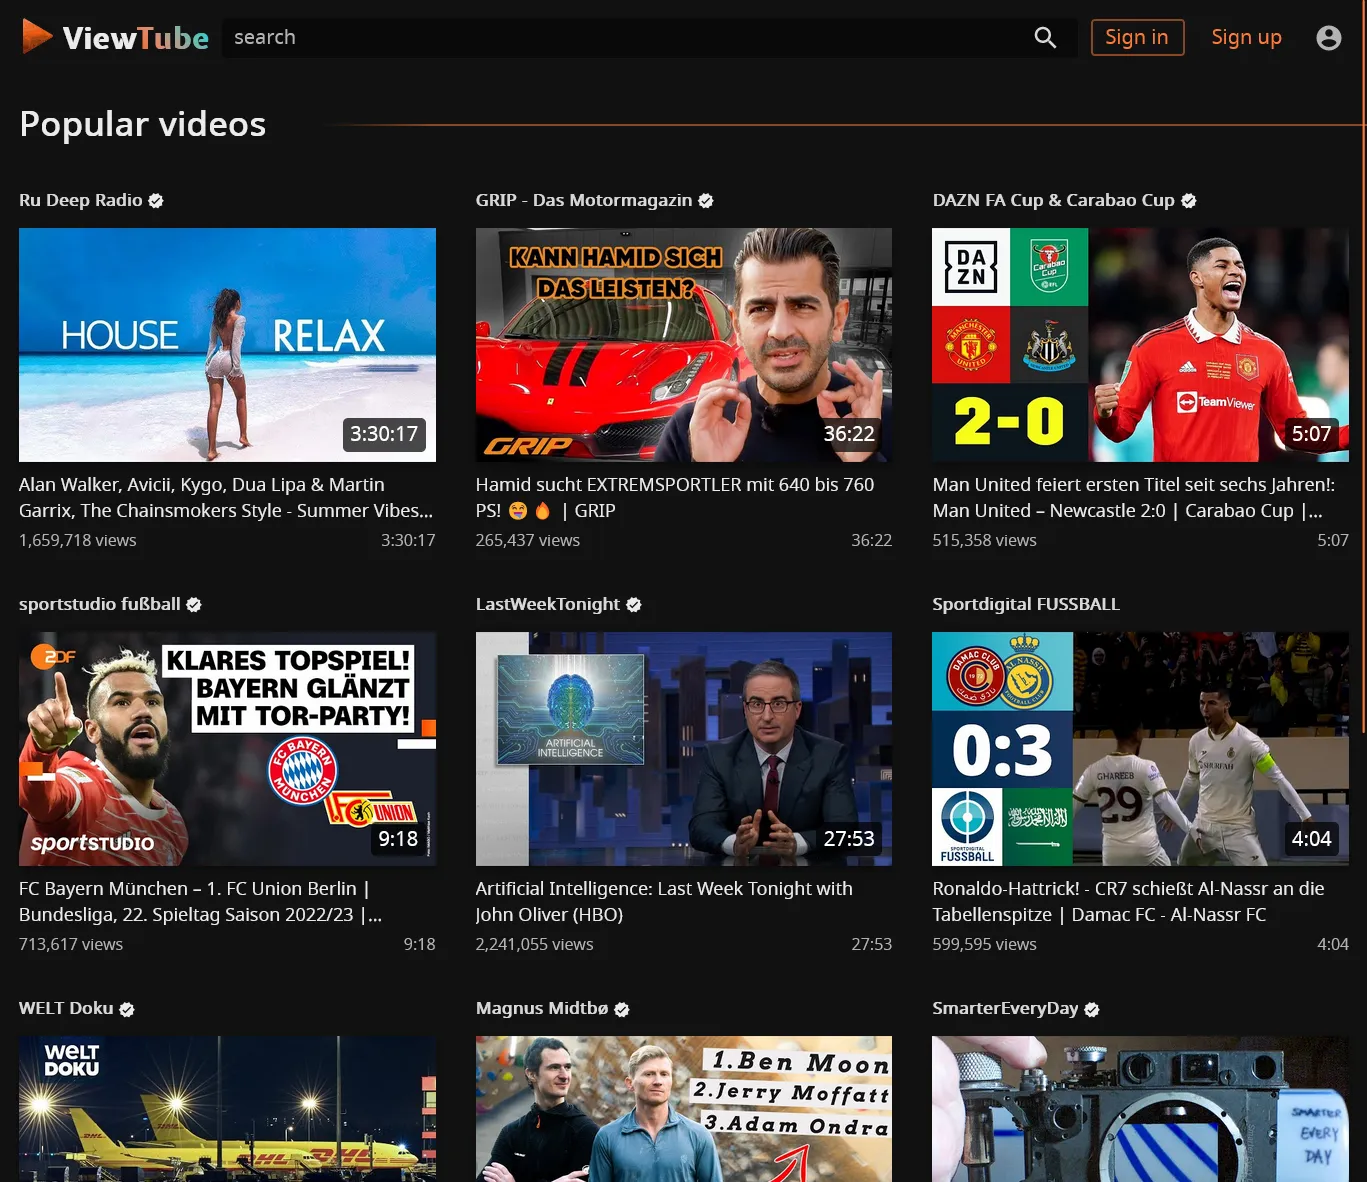
Task: Click the FC Bayern München Bundesliga thumbnail
Action: 227,749
